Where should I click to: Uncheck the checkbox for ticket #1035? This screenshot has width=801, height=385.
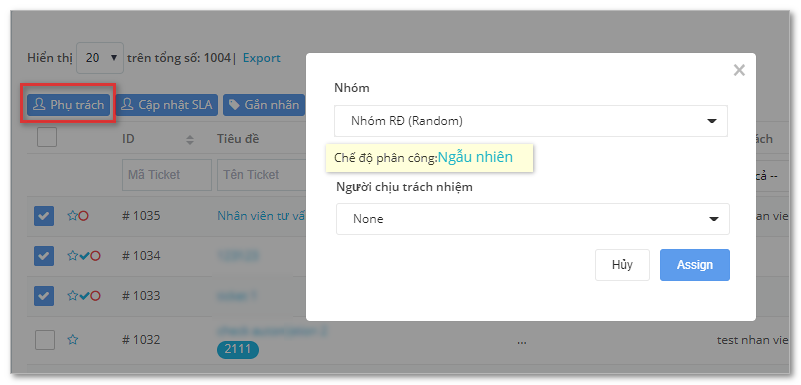coord(44,216)
